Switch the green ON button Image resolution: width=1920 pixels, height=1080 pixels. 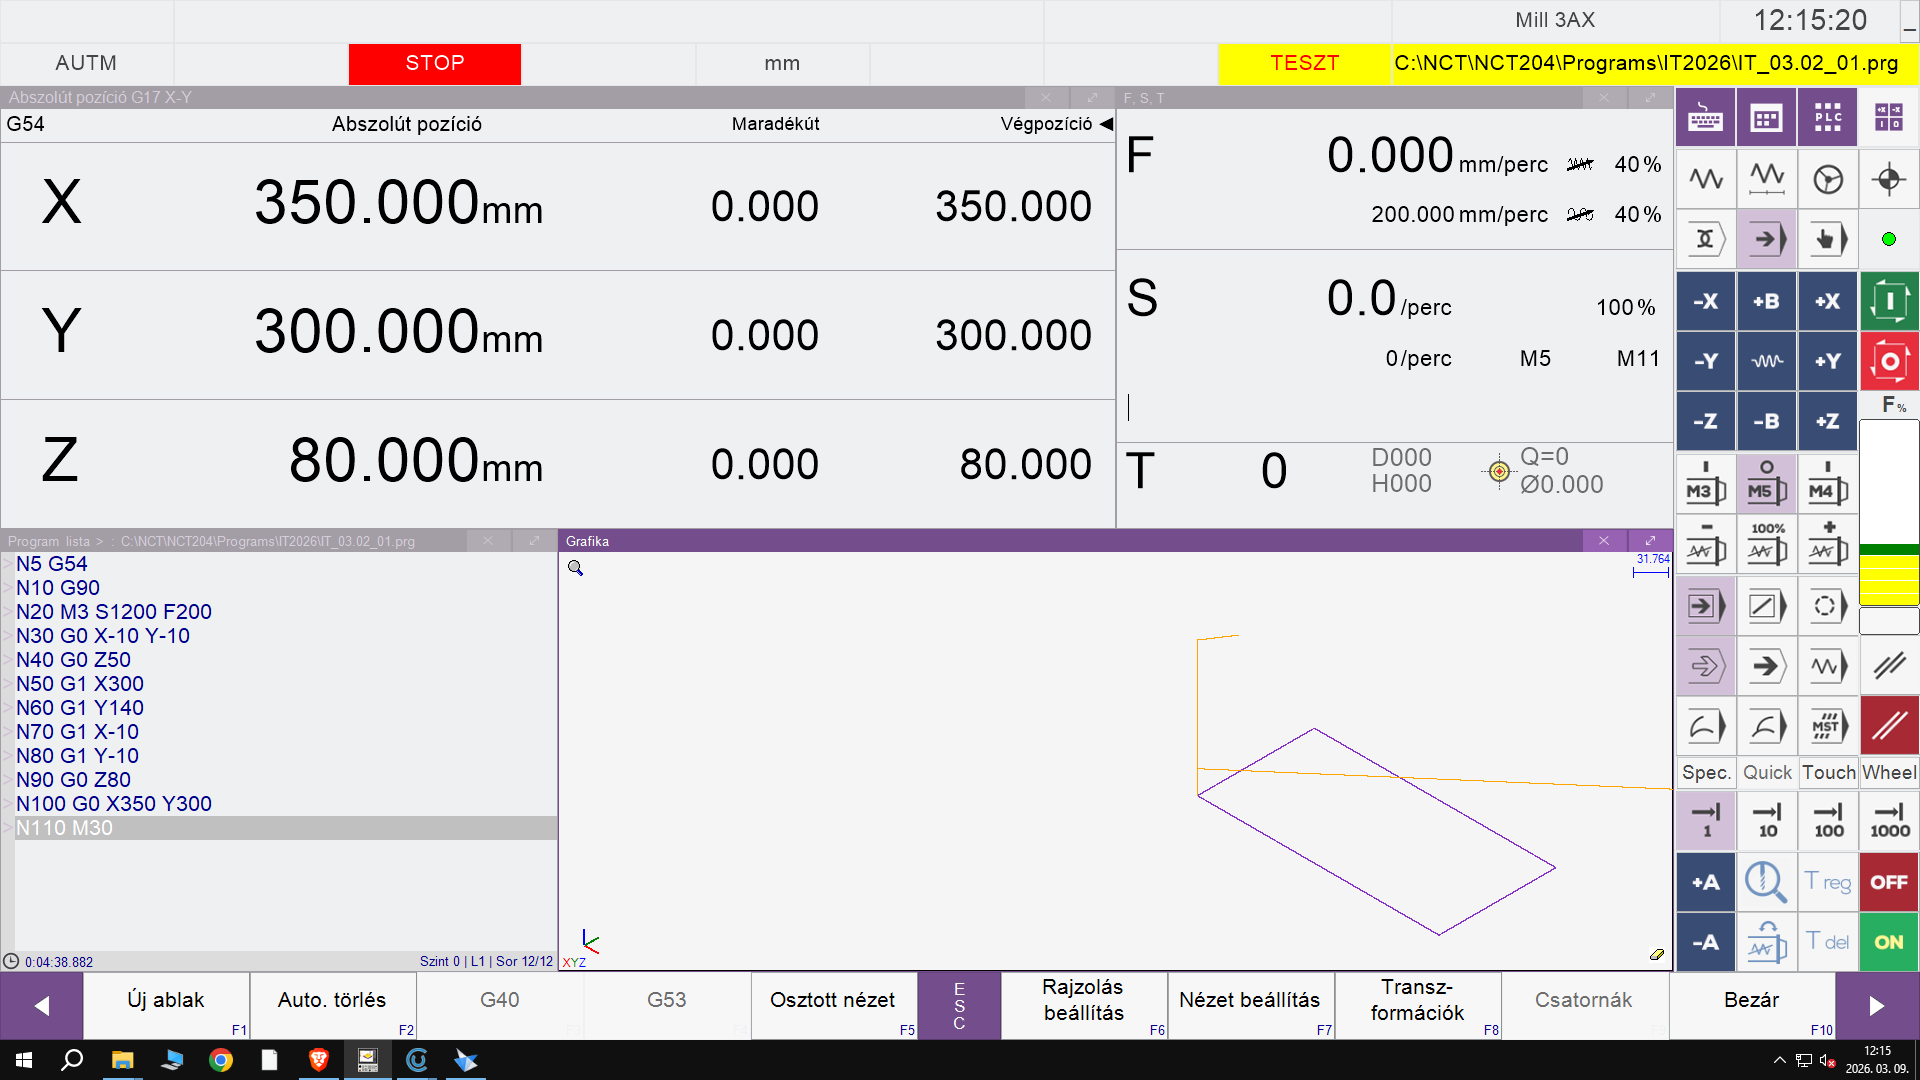(x=1889, y=942)
